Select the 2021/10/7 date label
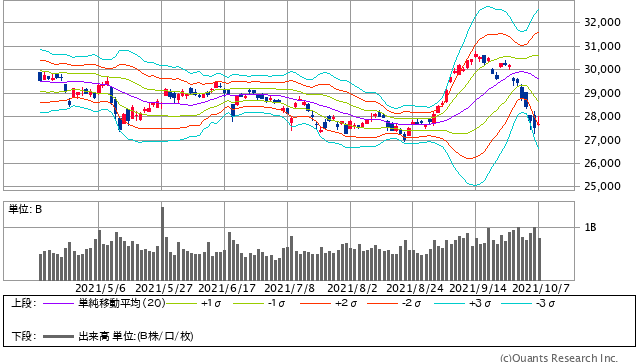The width and height of the screenshot is (638, 362). coord(541,288)
